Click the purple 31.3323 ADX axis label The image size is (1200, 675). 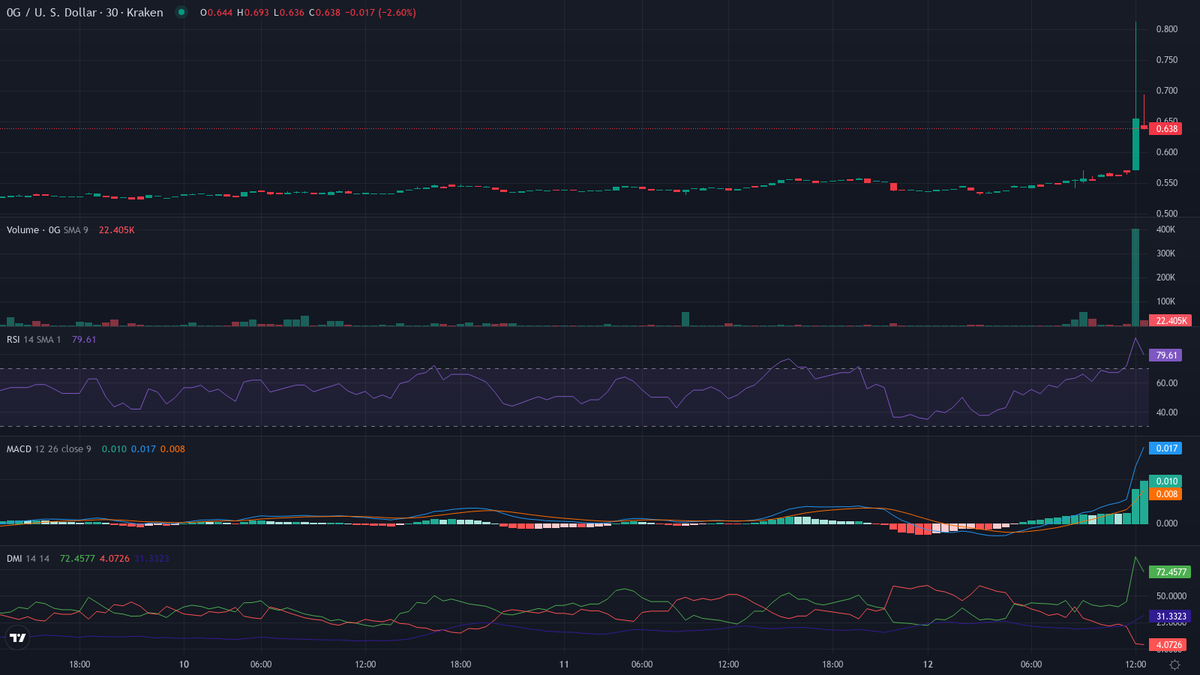click(1172, 616)
